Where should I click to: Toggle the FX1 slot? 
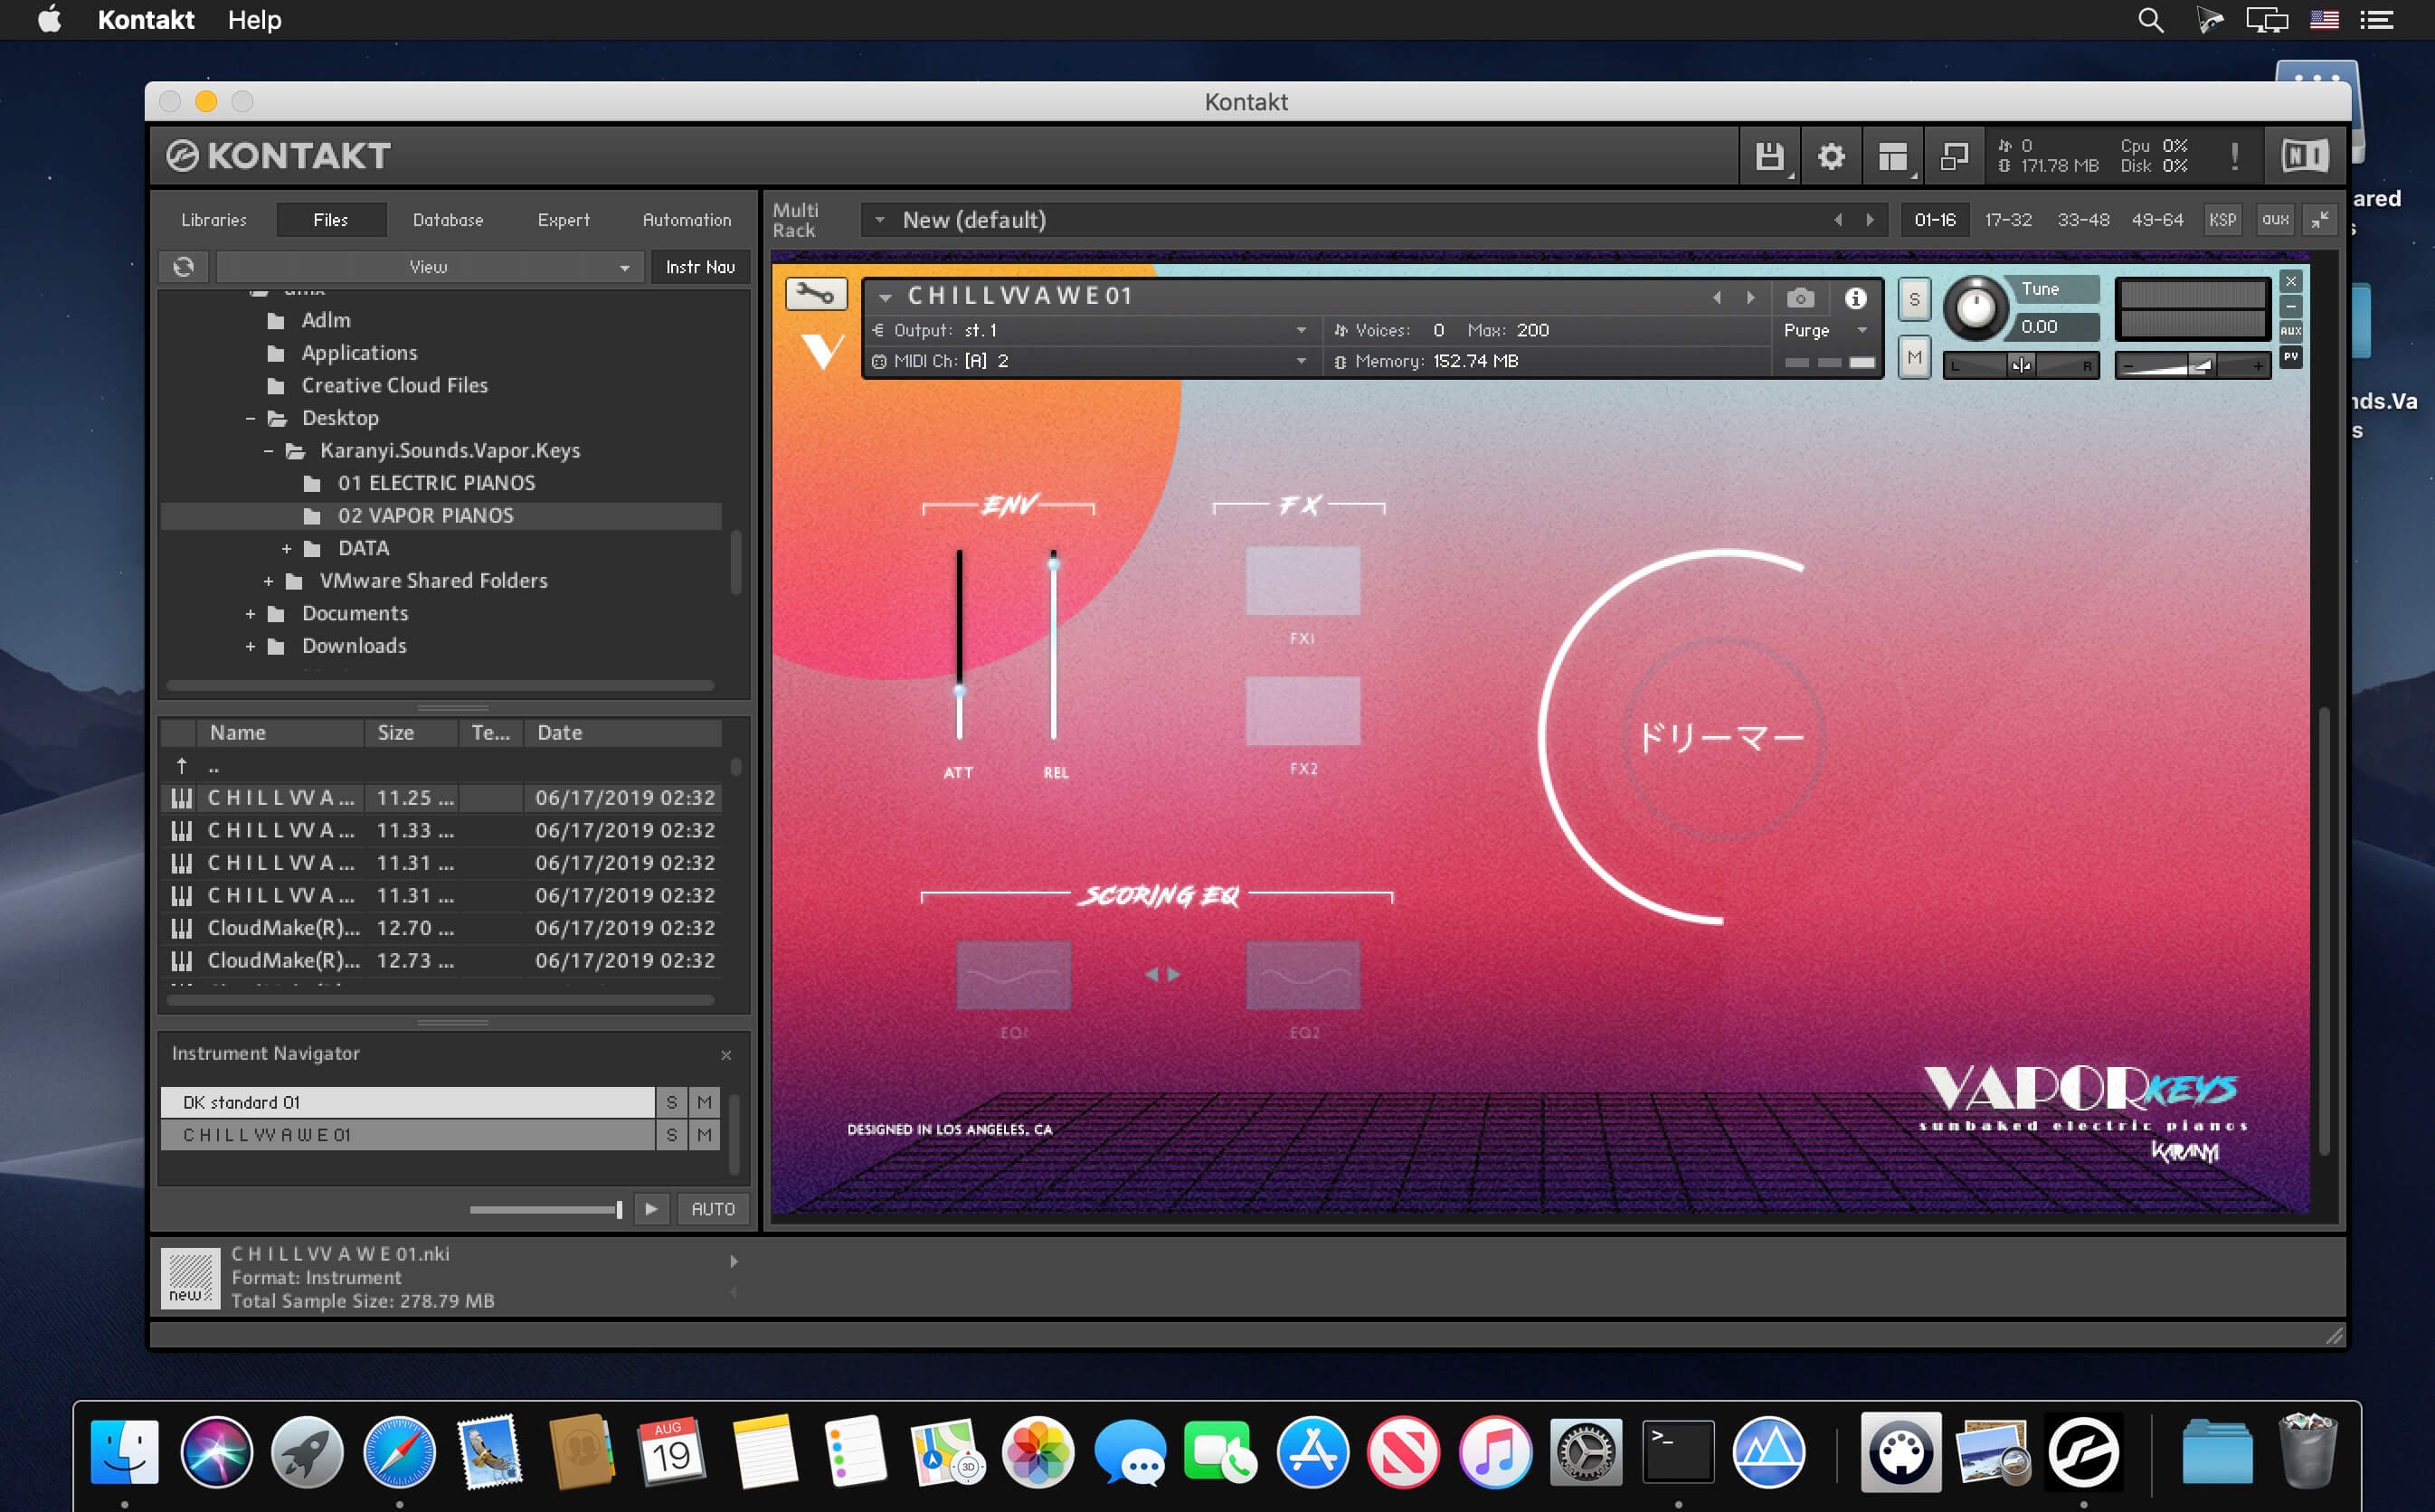click(x=1302, y=581)
